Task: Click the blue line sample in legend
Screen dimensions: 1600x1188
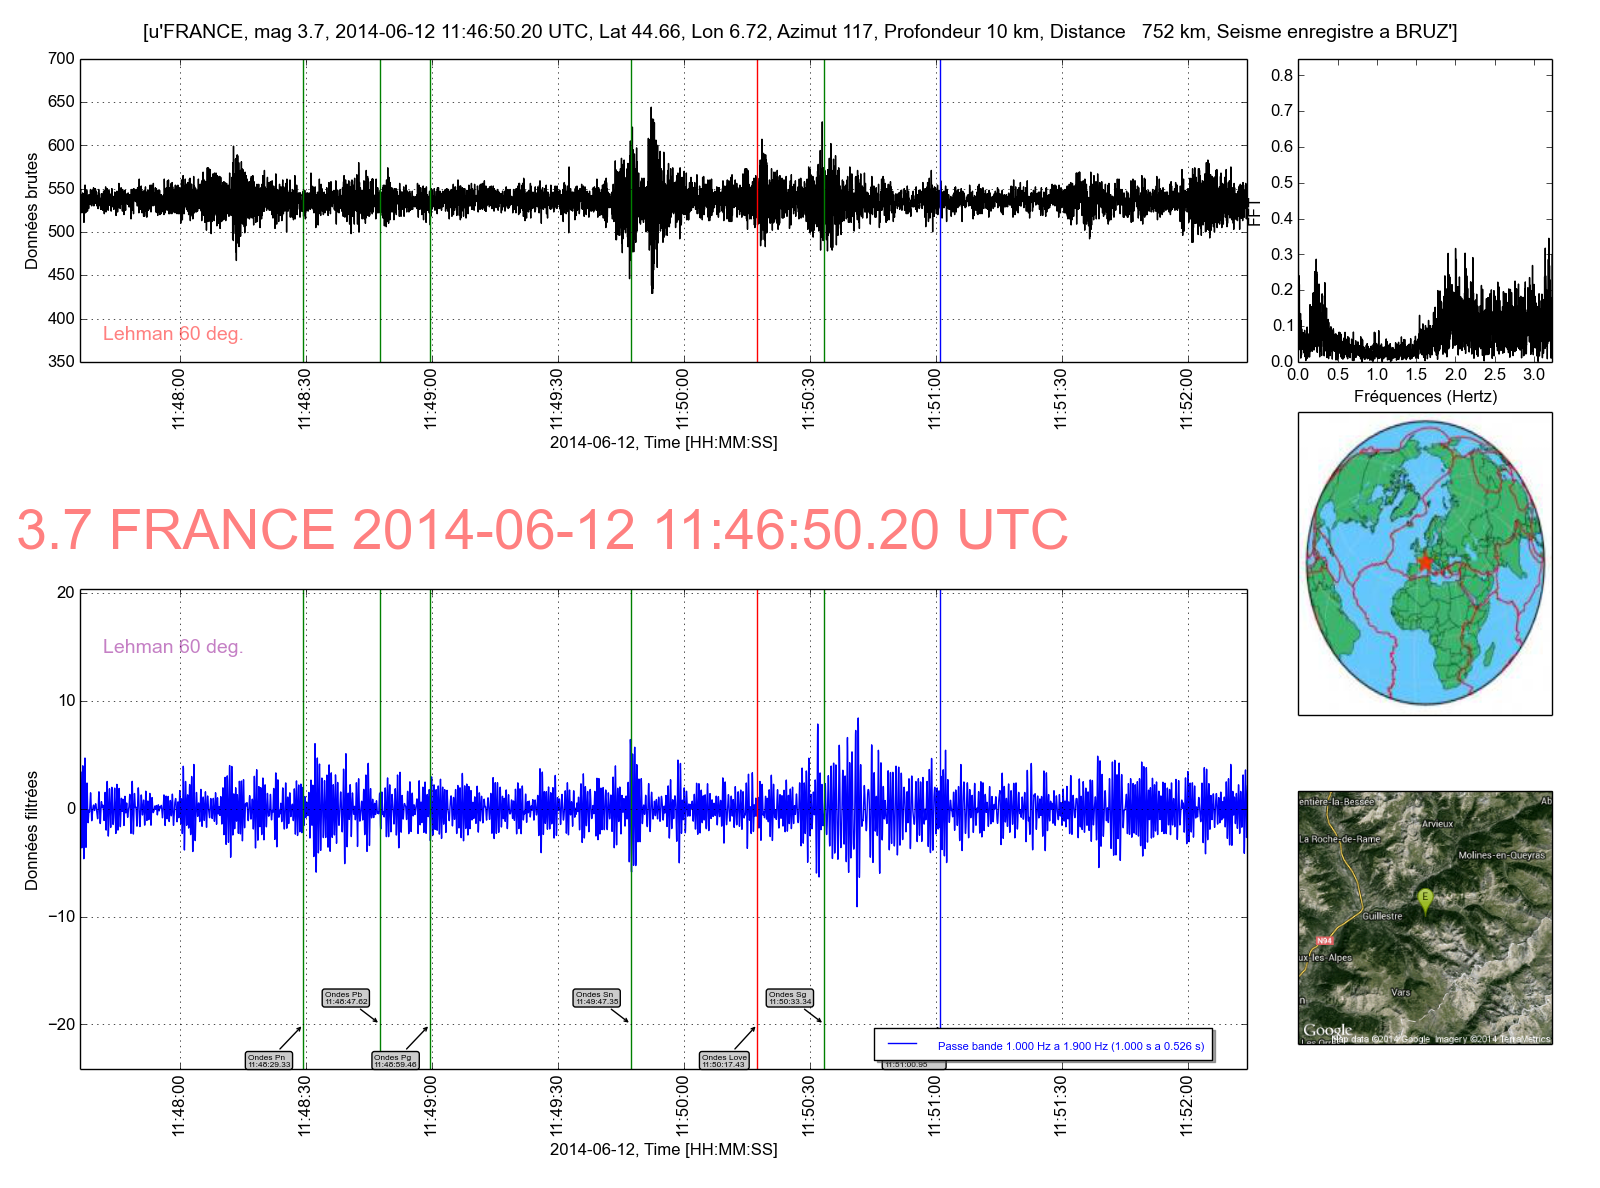Action: coord(902,1045)
